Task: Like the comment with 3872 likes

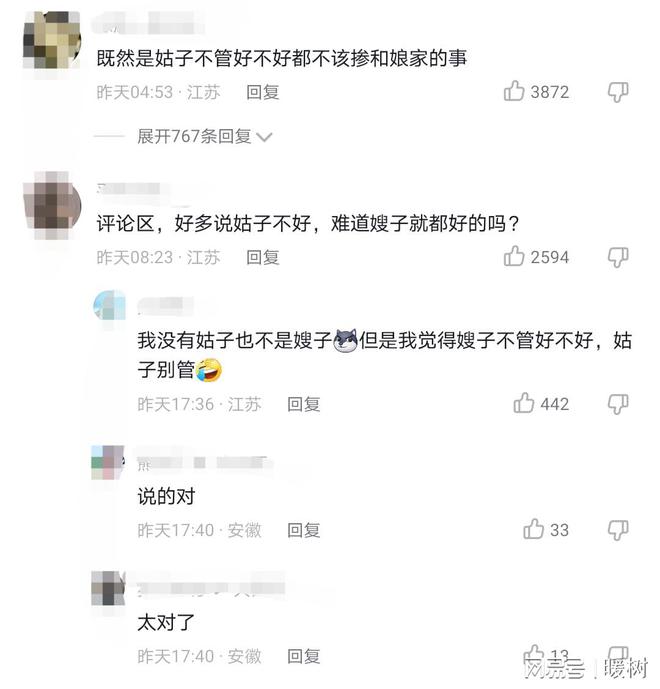Action: point(514,91)
